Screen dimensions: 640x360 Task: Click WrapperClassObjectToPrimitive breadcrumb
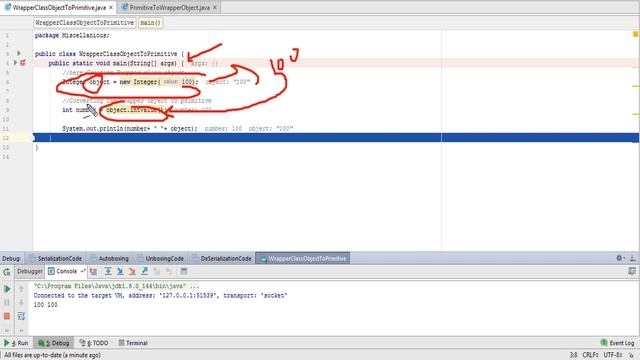point(84,22)
